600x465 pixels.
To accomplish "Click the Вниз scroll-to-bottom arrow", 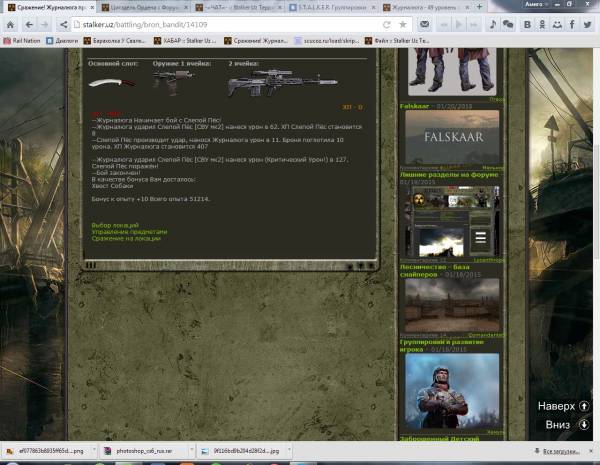I will coord(584,424).
